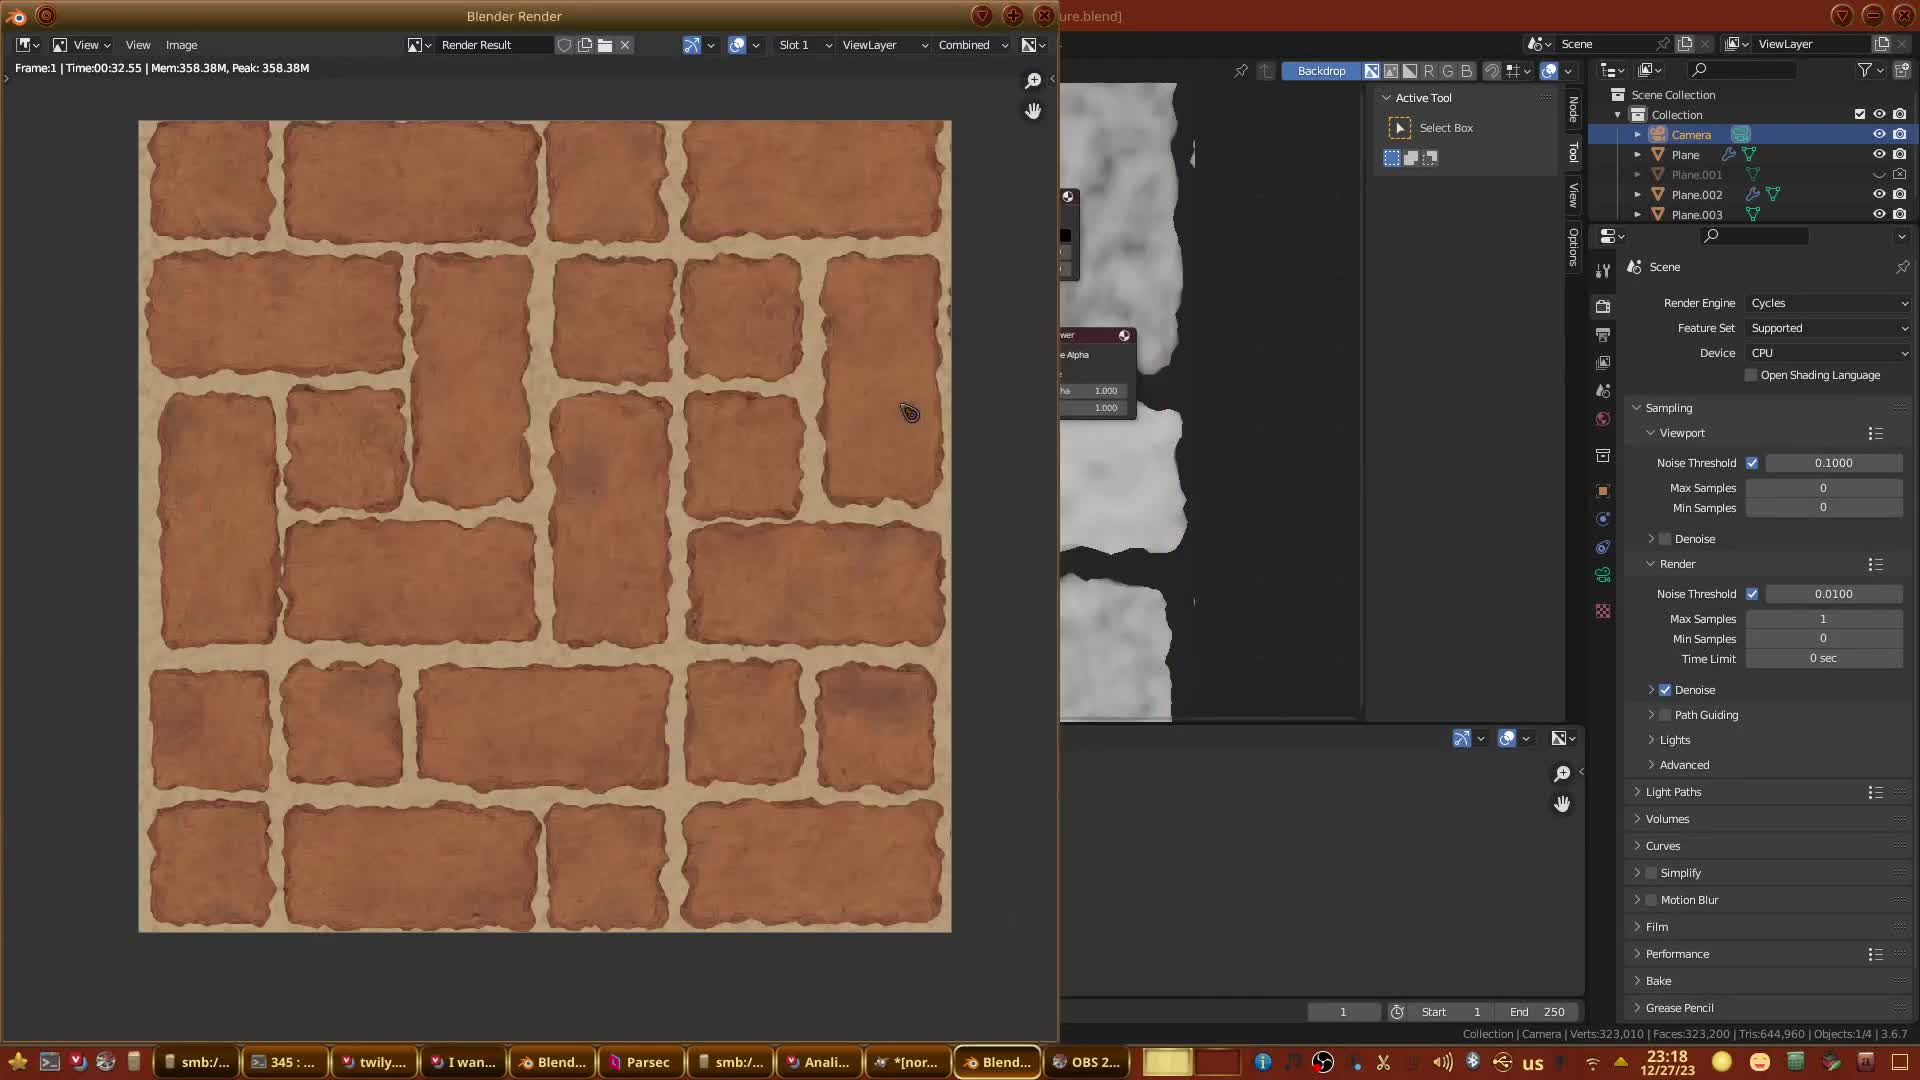The image size is (1920, 1080).
Task: Open the Texture properties tab
Action: coord(1603,611)
